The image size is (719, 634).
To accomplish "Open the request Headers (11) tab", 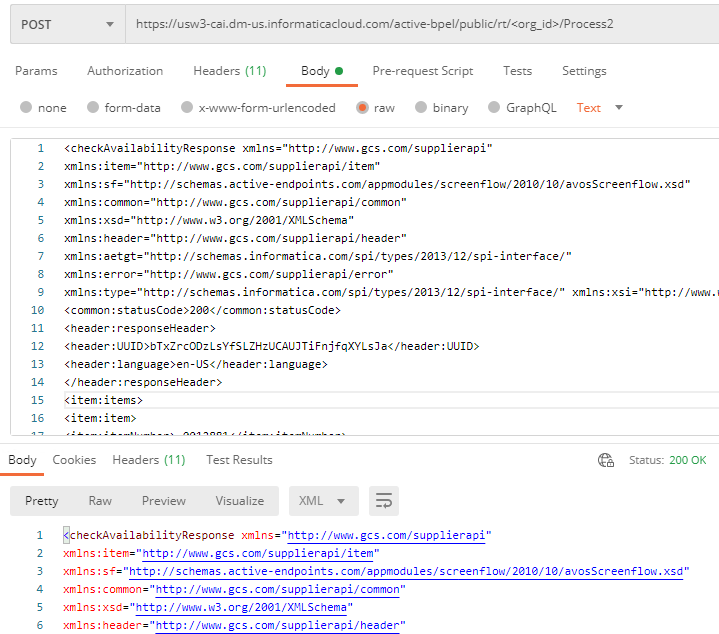I will pos(230,71).
